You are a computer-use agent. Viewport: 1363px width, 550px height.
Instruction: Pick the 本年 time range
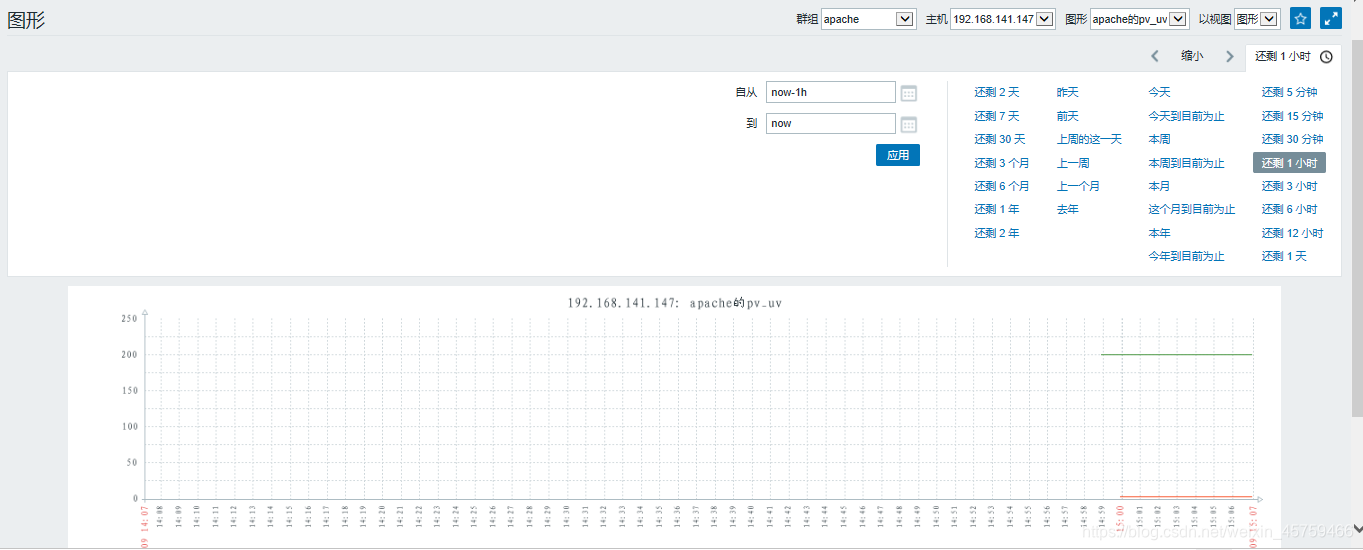pos(1159,233)
